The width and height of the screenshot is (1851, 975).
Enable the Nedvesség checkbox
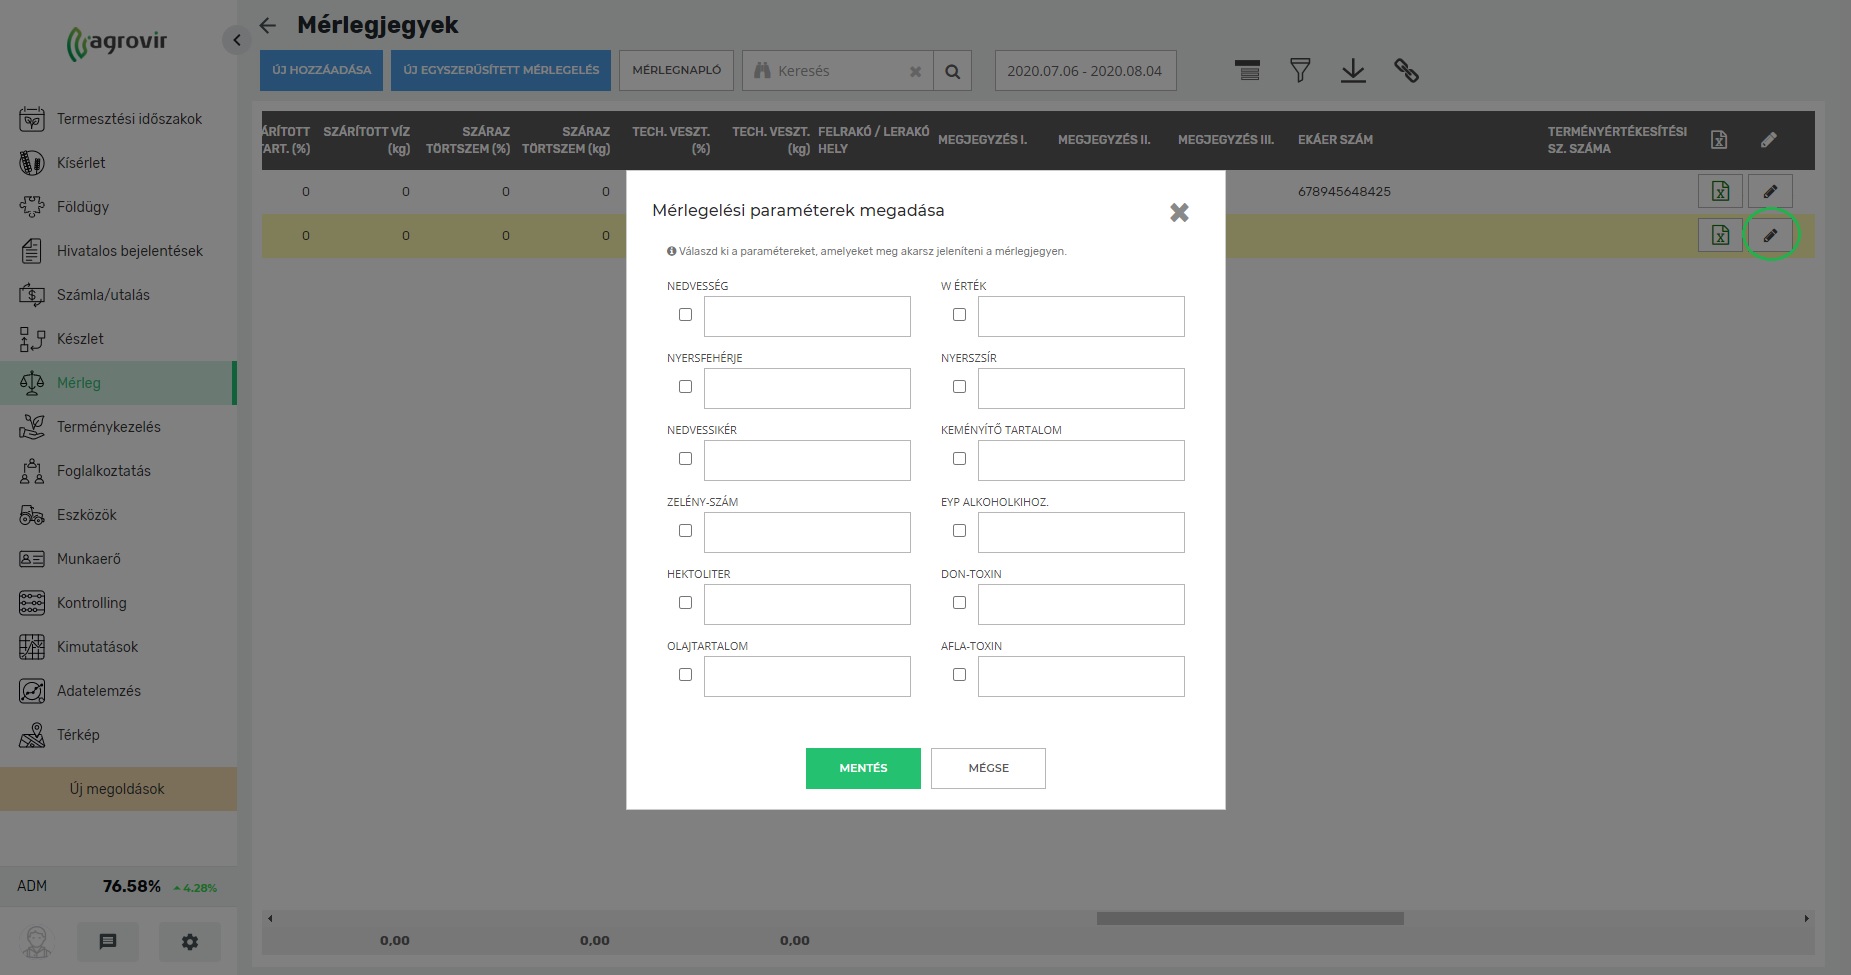pos(685,315)
